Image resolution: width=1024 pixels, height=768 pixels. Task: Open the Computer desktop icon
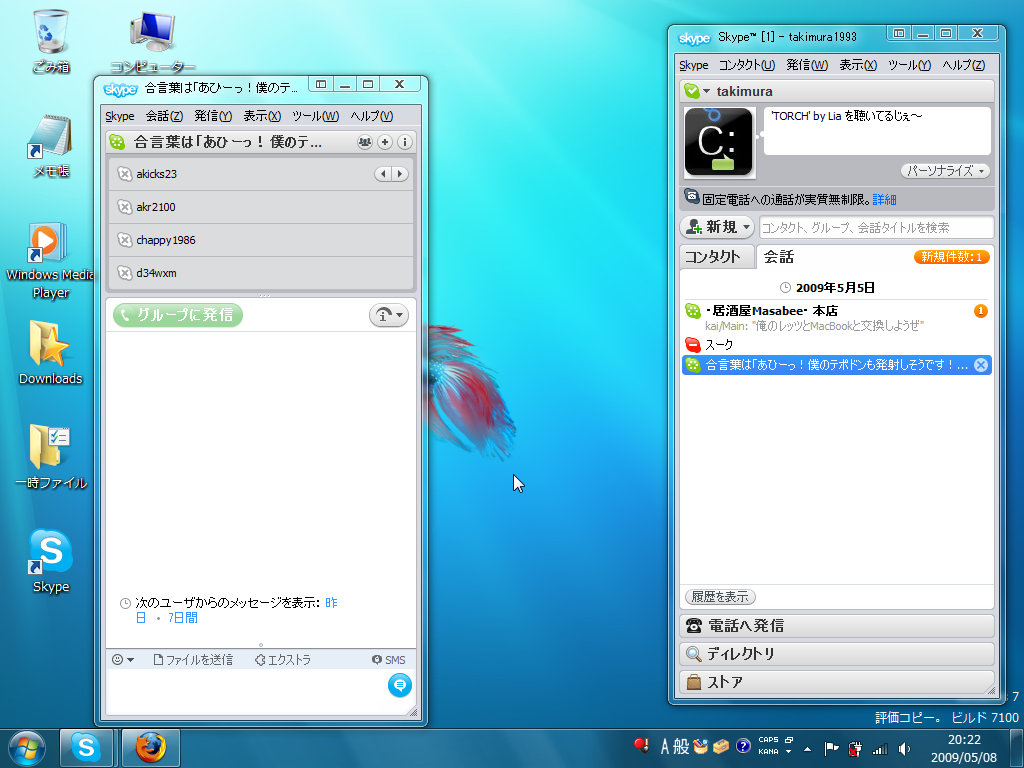point(152,40)
